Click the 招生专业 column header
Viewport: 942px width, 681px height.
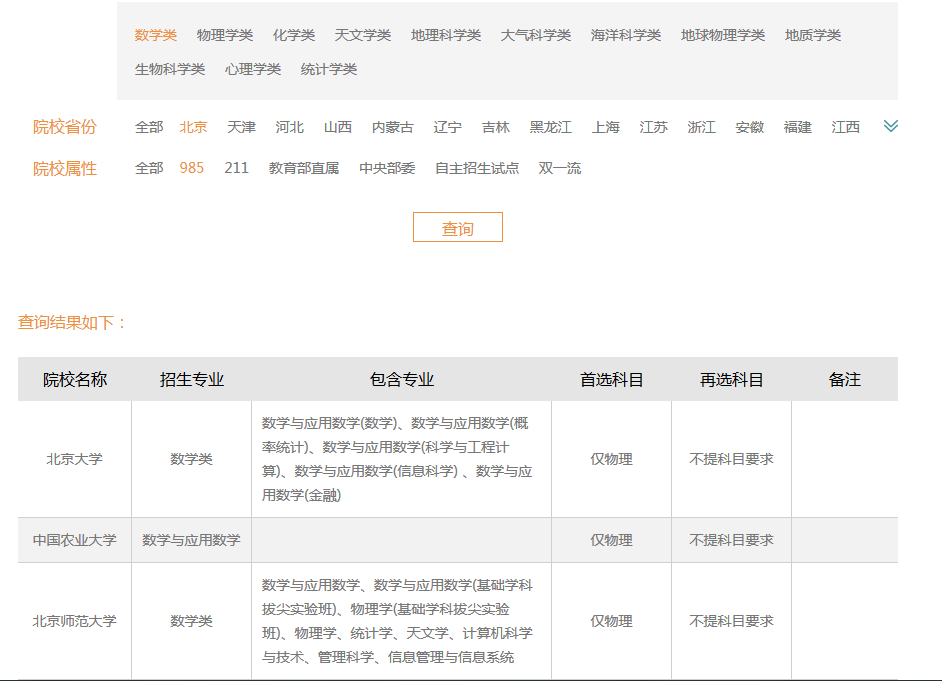coord(192,380)
